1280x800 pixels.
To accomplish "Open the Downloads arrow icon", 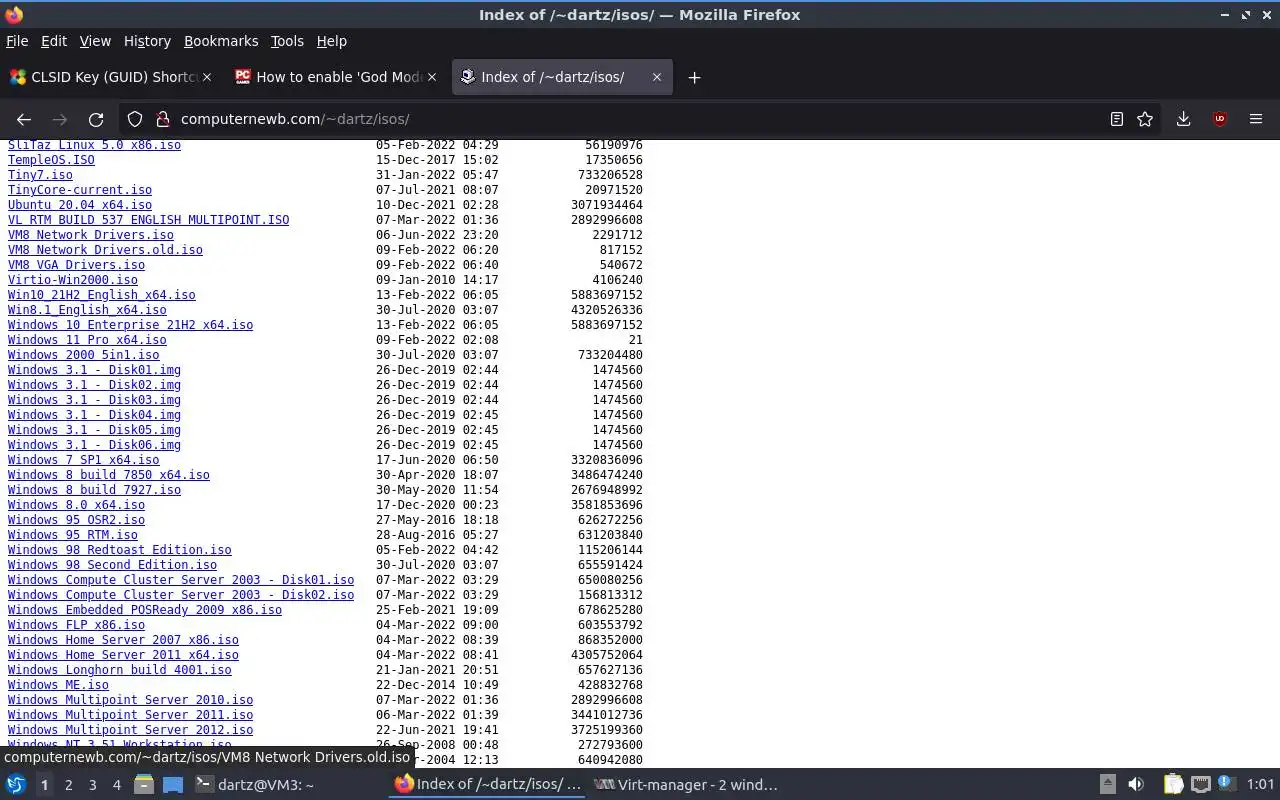I will click(1183, 119).
